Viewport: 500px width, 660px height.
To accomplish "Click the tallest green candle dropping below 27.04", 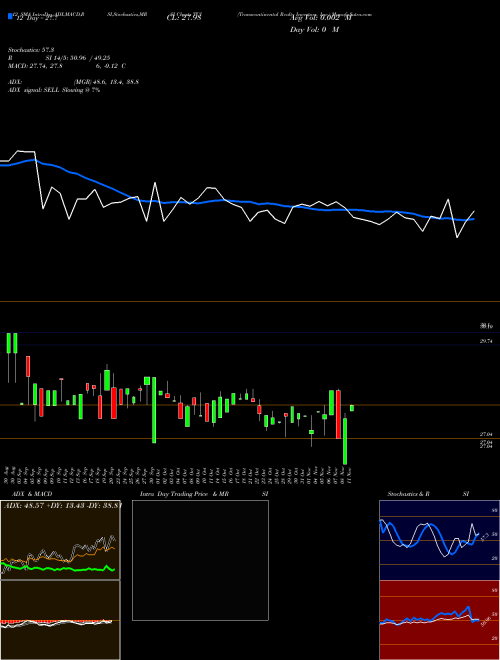I will (154, 410).
